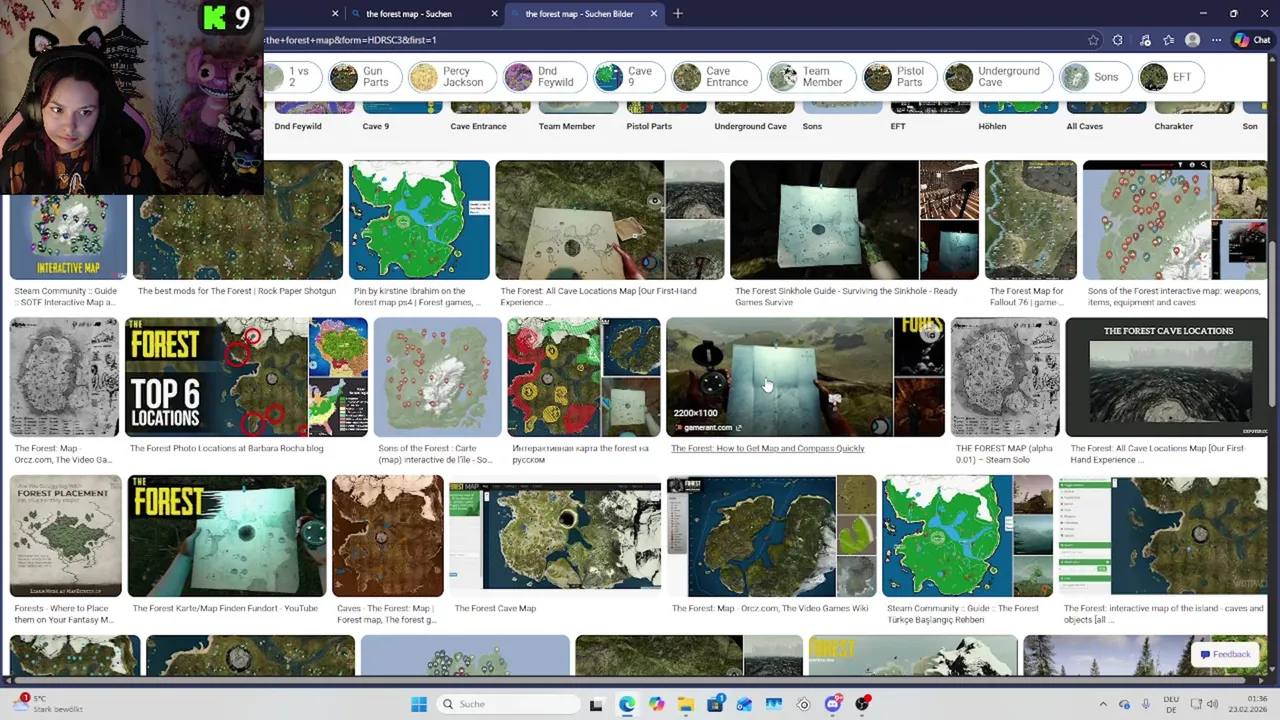Open 'best mods for The Forest' image
The width and height of the screenshot is (1280, 720).
[238, 220]
